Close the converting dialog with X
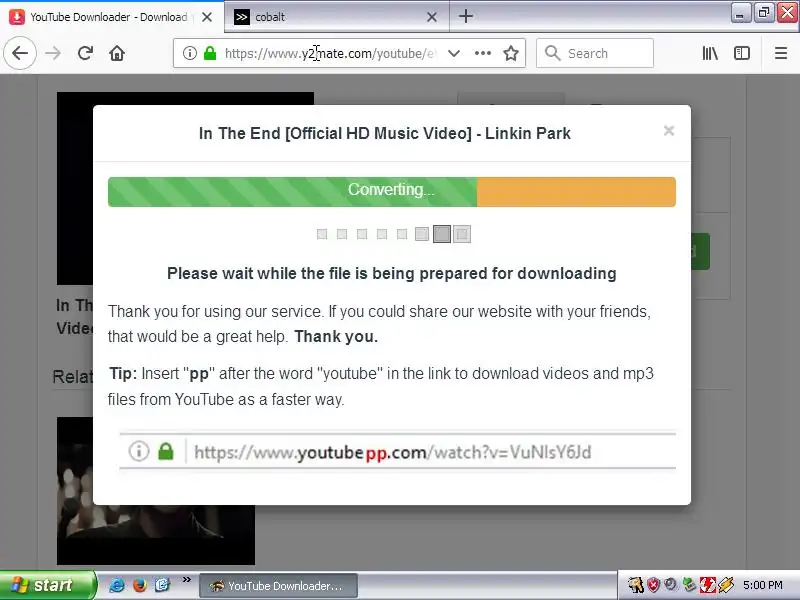 [x=669, y=131]
